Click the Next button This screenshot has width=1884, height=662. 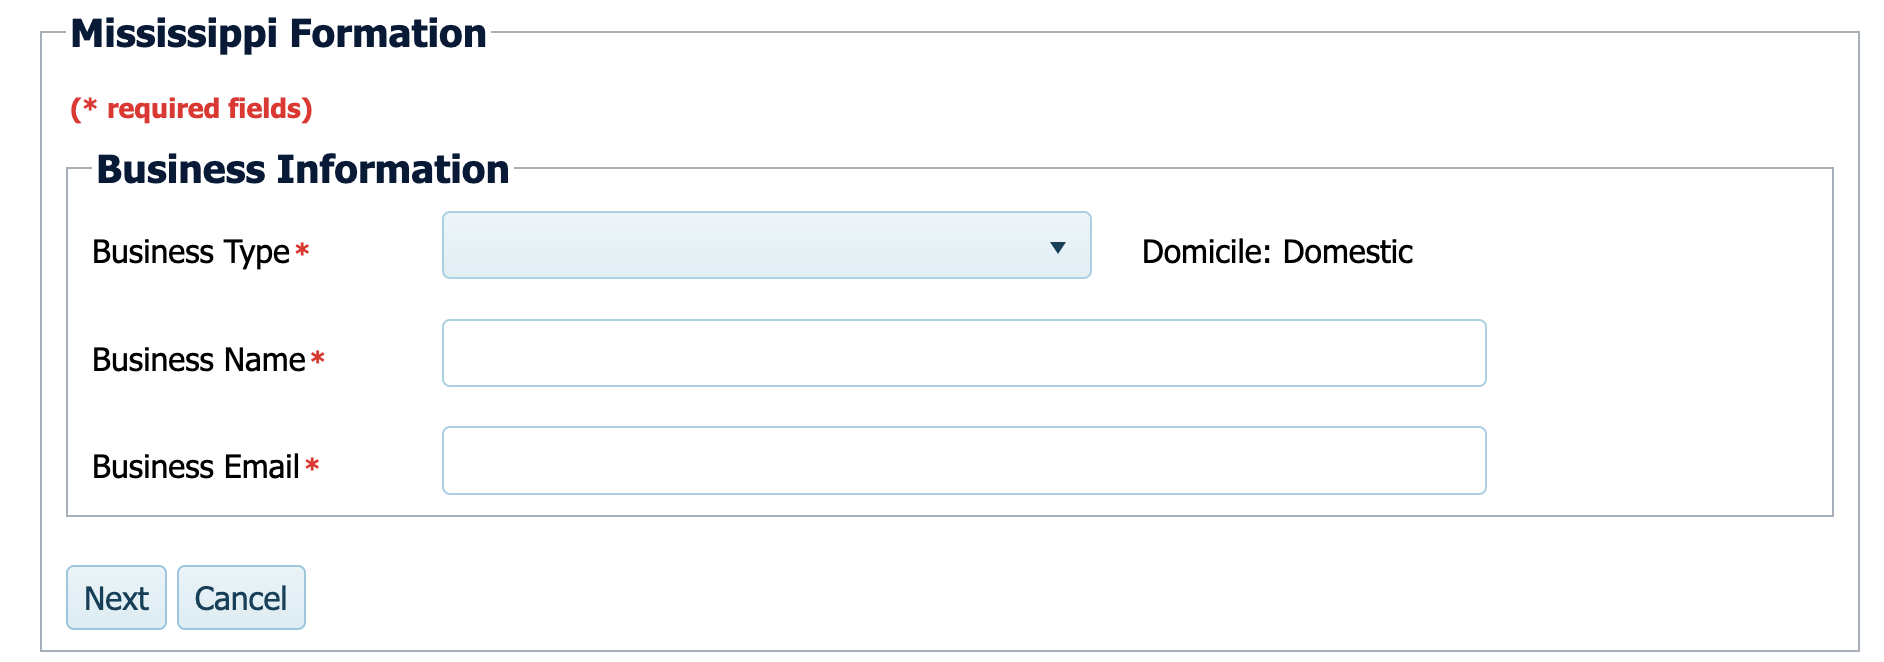point(116,598)
